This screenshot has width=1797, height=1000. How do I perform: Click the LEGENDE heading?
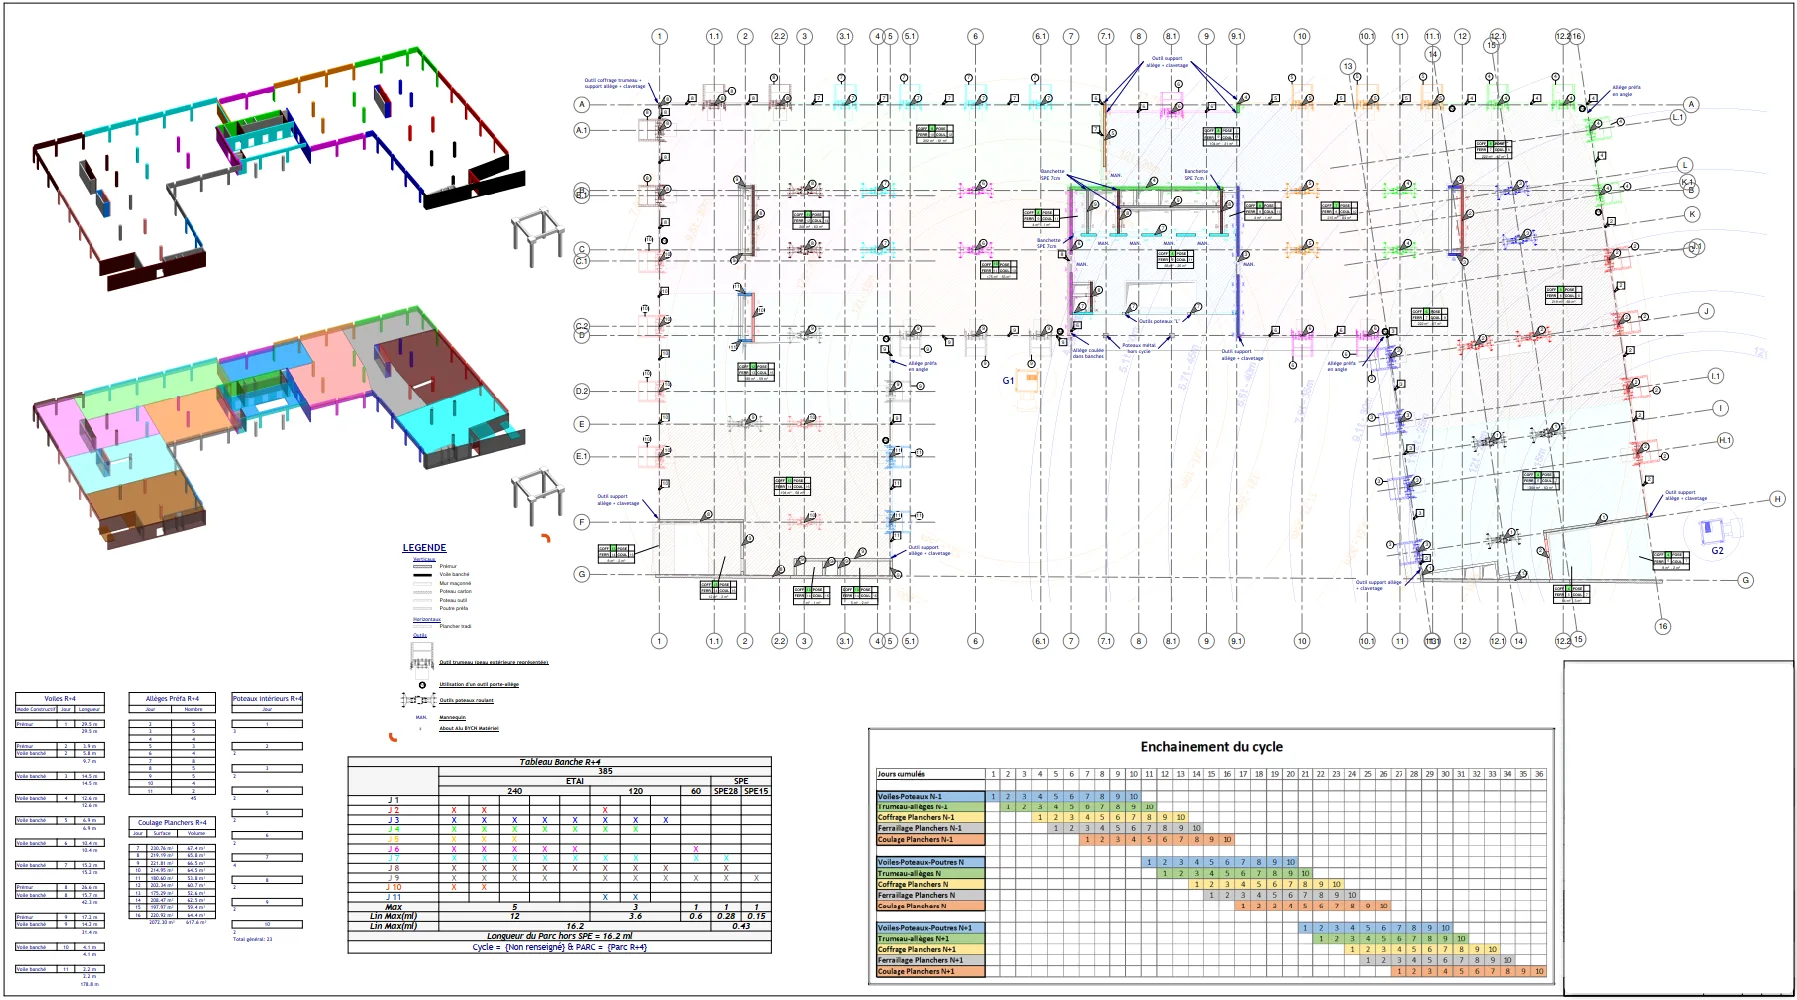[424, 548]
